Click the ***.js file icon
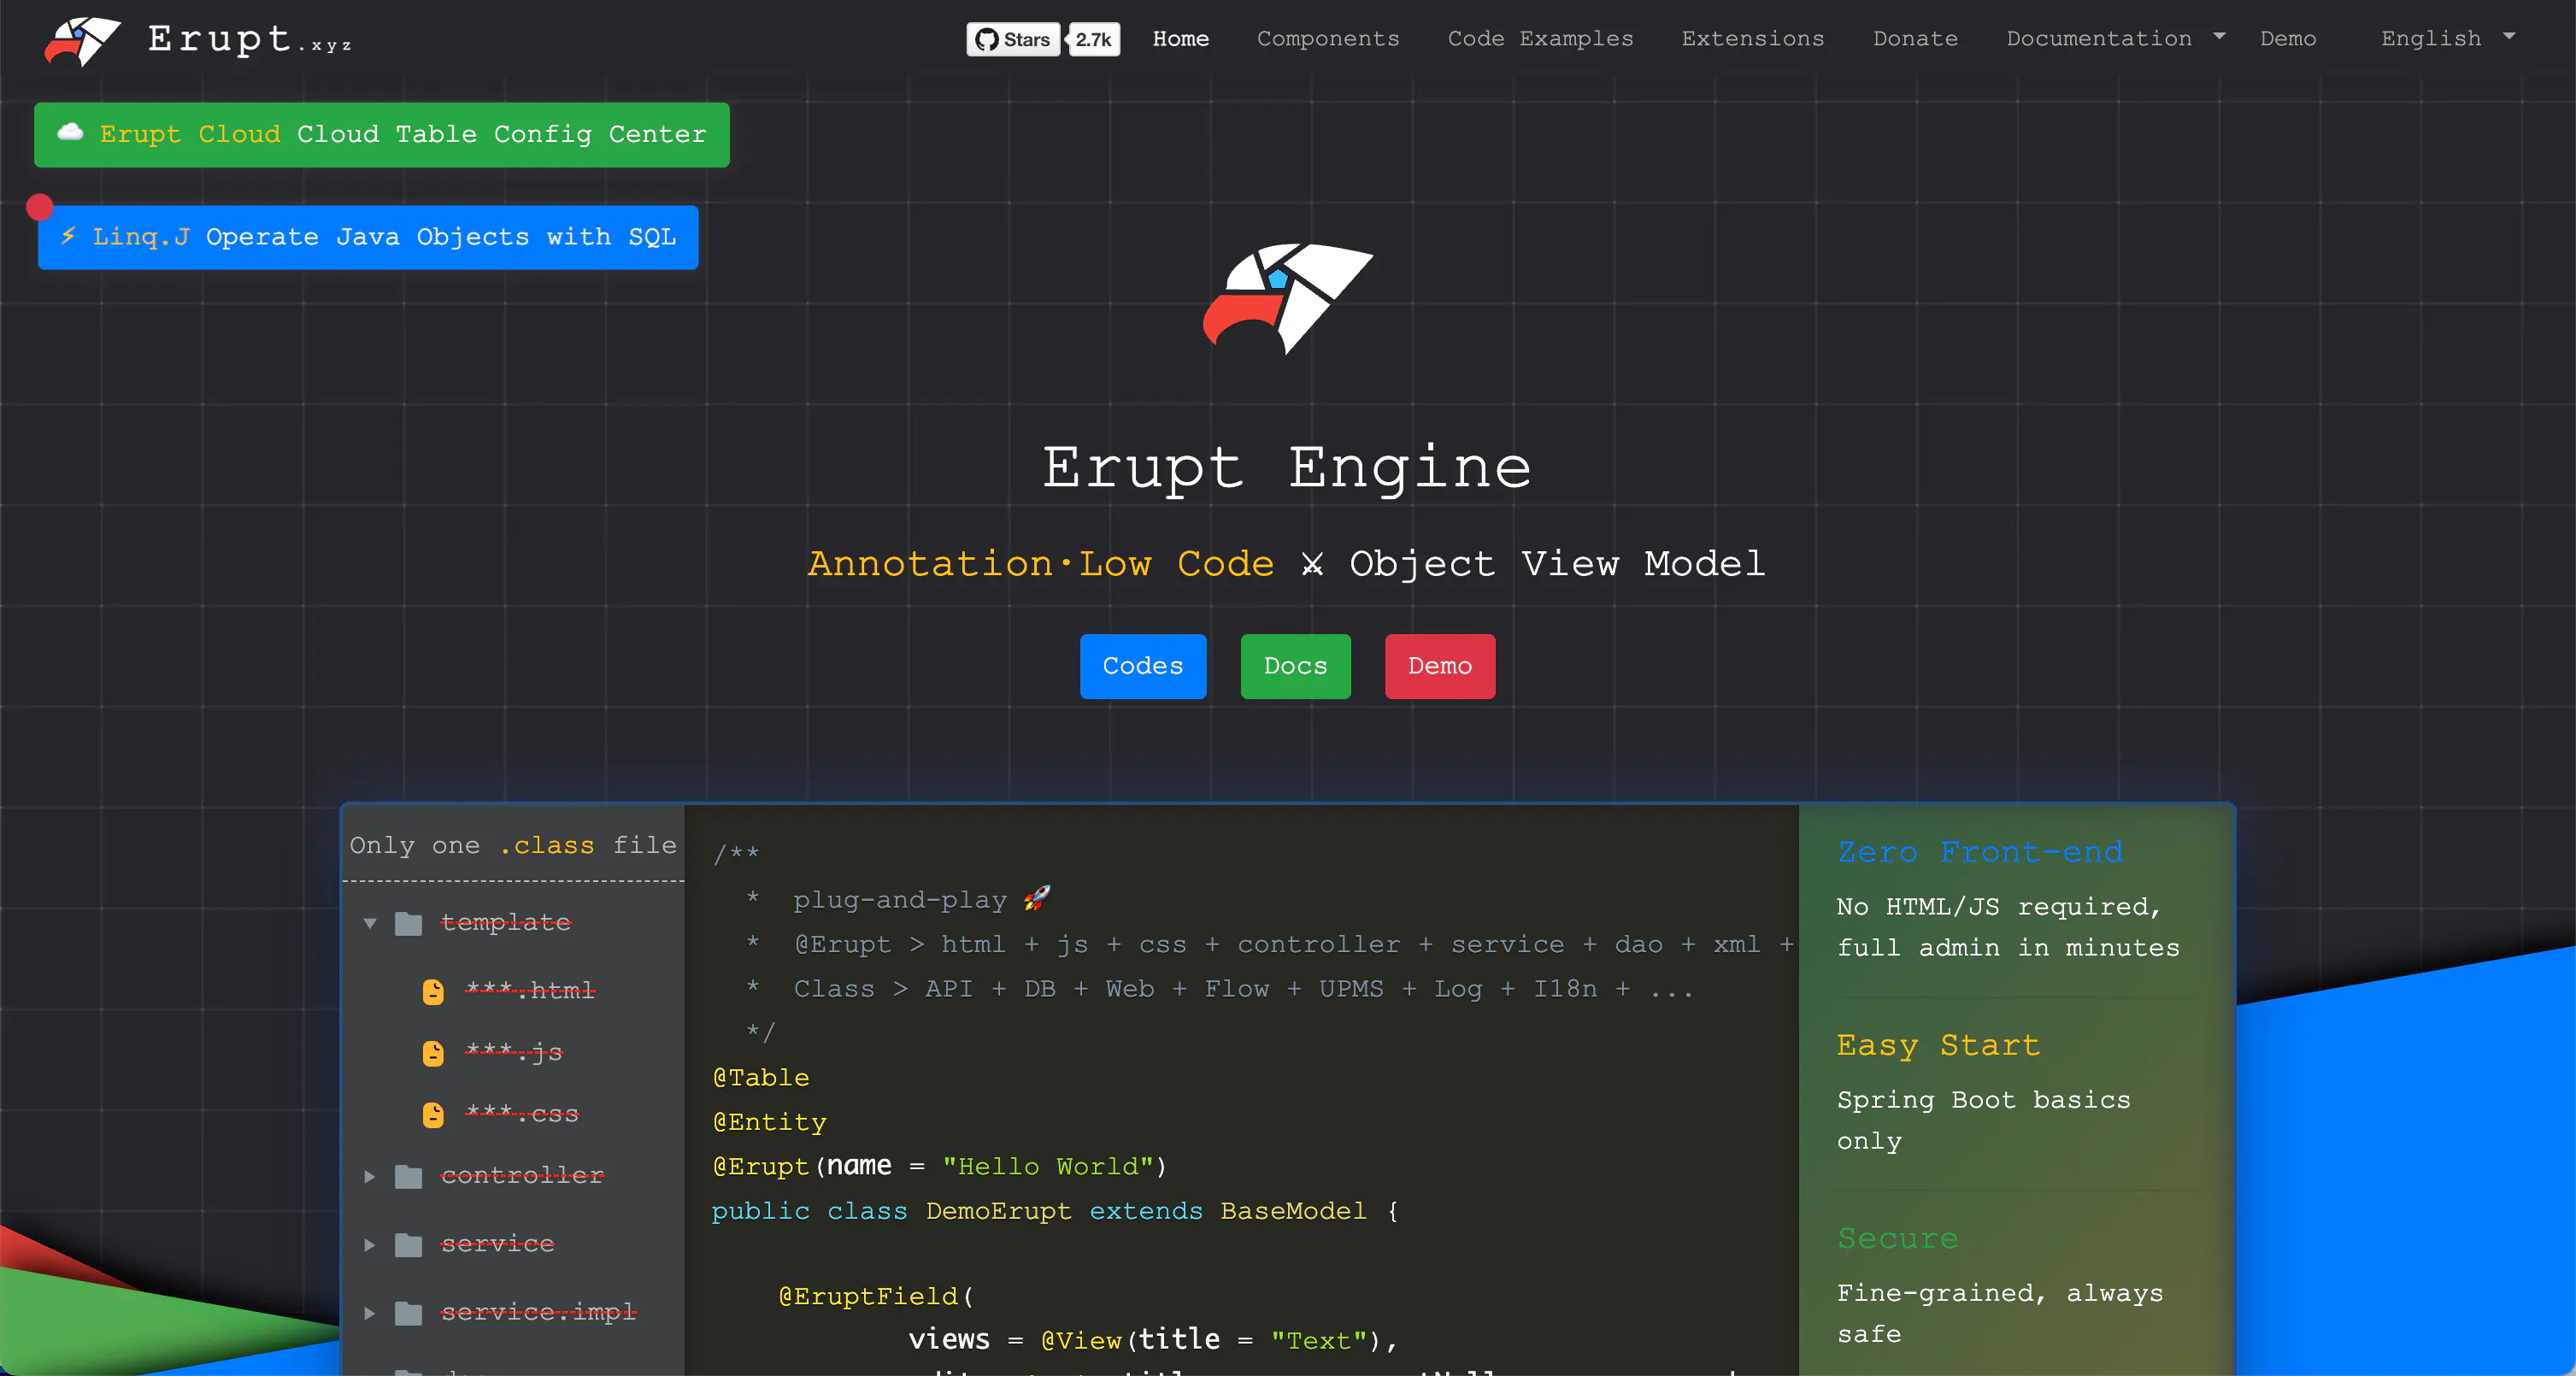 click(433, 1053)
